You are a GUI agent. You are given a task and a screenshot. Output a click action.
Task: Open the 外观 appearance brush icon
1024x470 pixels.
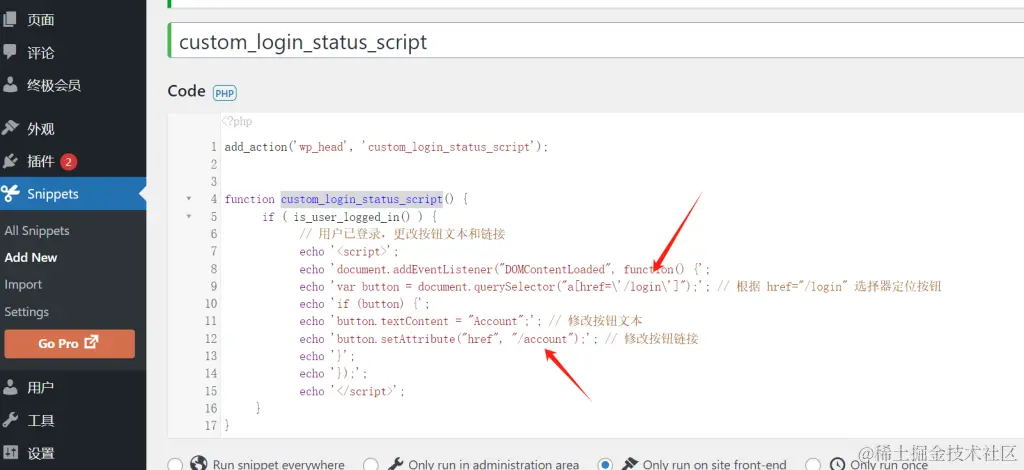(x=9, y=128)
